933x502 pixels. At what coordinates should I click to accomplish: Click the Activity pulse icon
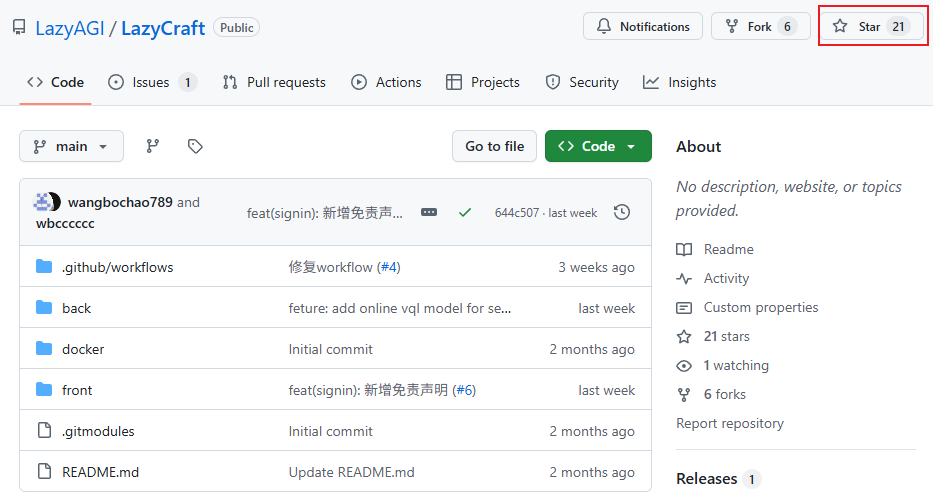coord(684,278)
